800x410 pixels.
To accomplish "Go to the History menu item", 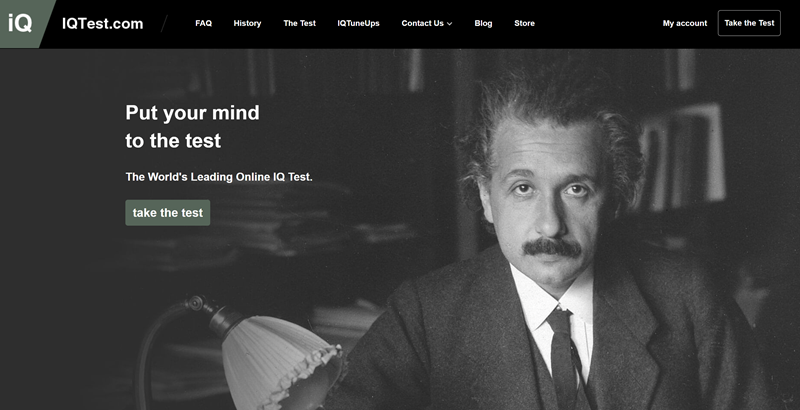I will point(247,23).
